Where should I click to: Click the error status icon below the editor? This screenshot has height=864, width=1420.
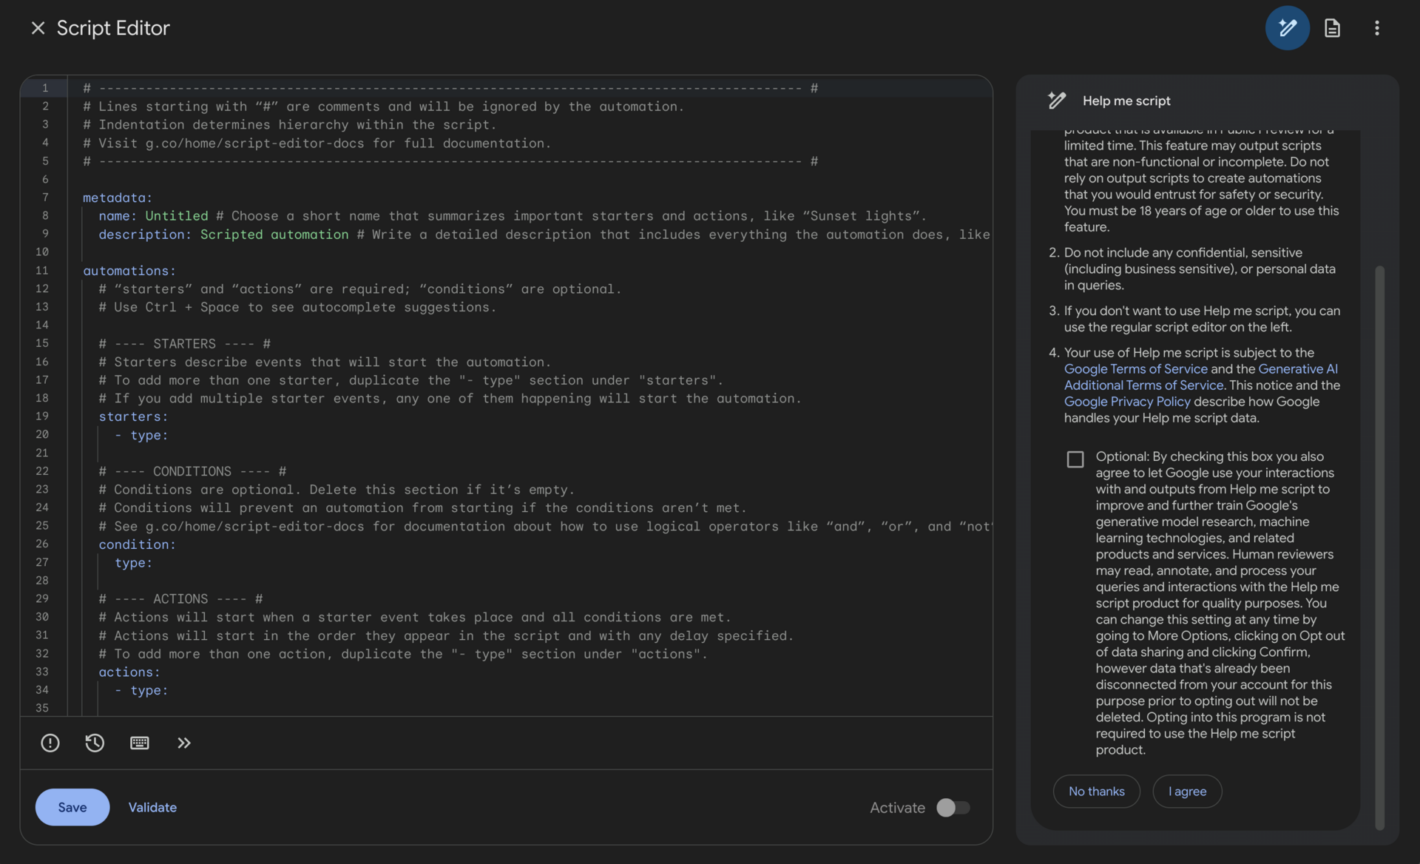50,742
